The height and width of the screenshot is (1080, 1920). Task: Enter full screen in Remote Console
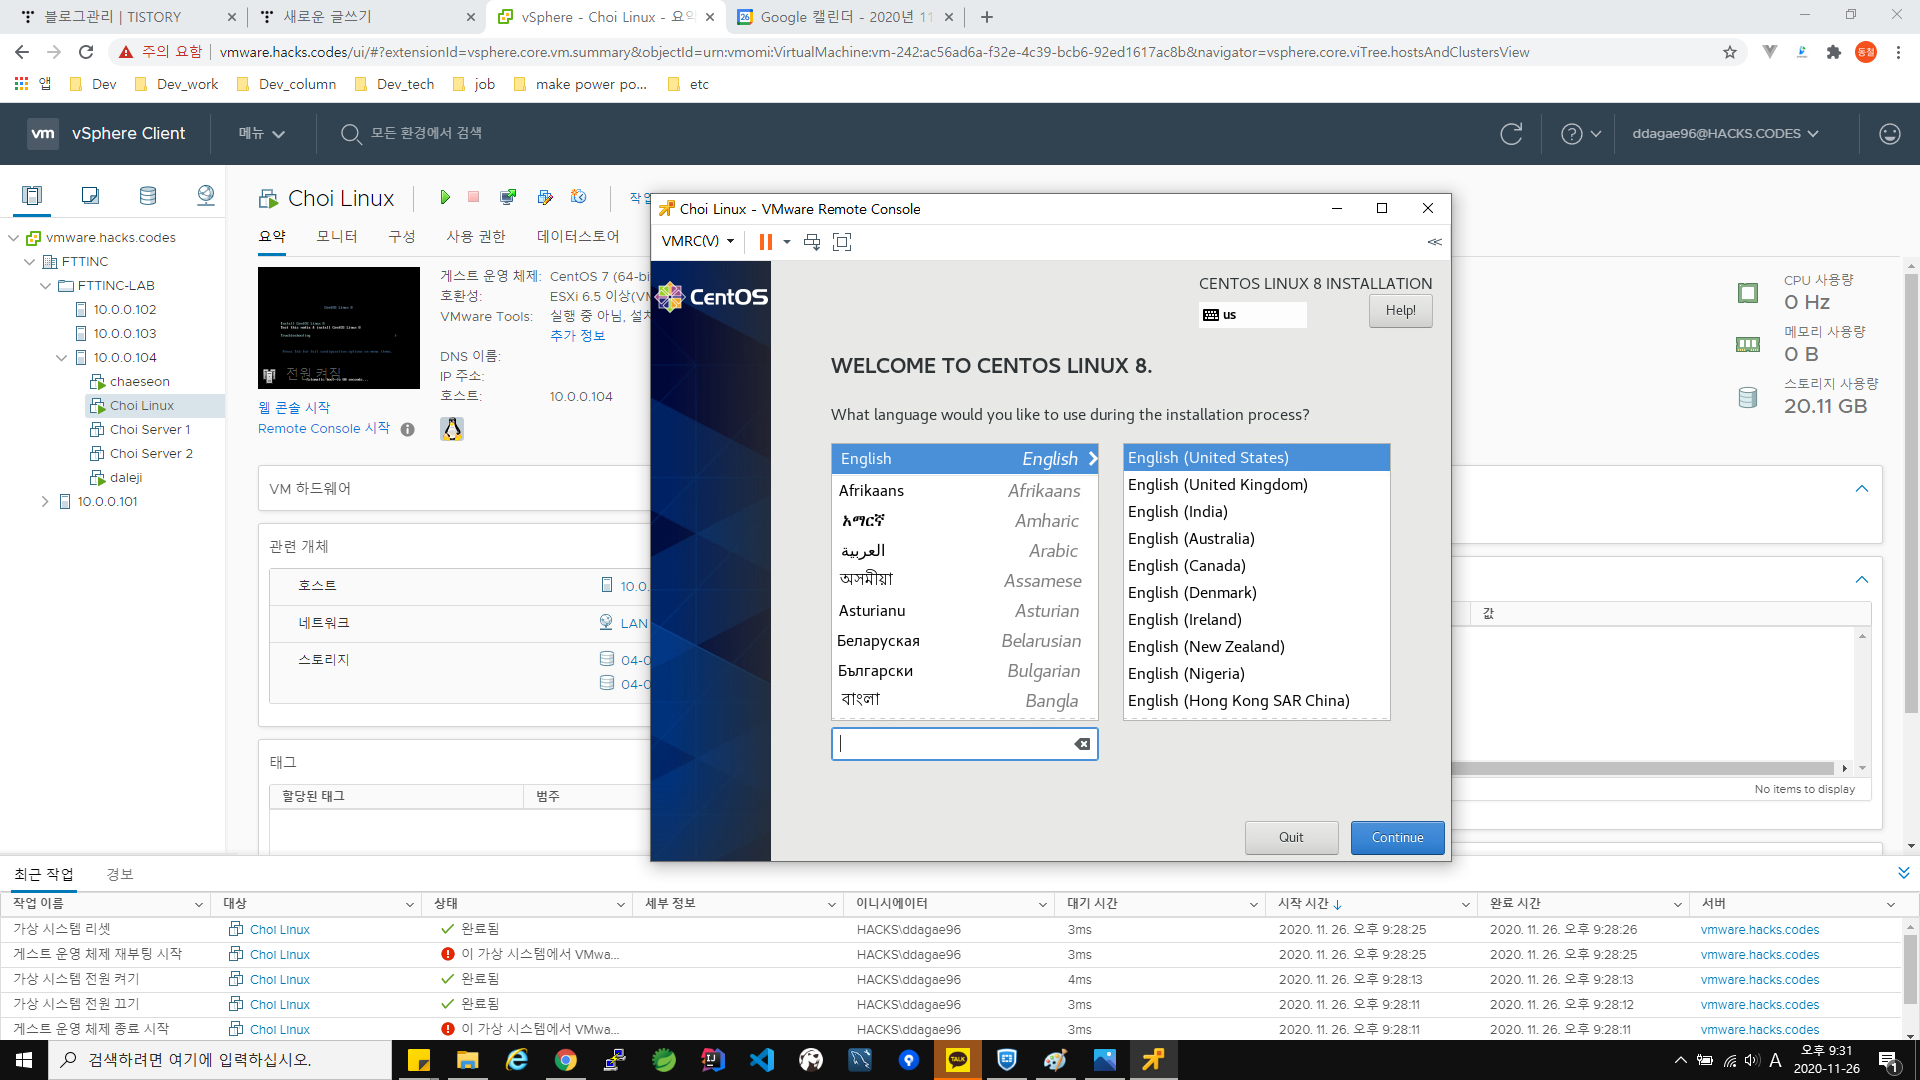pyautogui.click(x=842, y=241)
